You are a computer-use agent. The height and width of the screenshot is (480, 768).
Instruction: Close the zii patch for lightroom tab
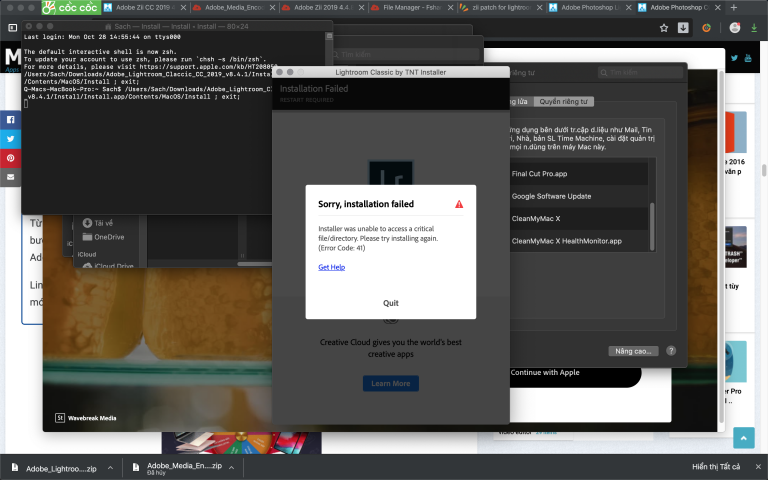[x=539, y=7]
